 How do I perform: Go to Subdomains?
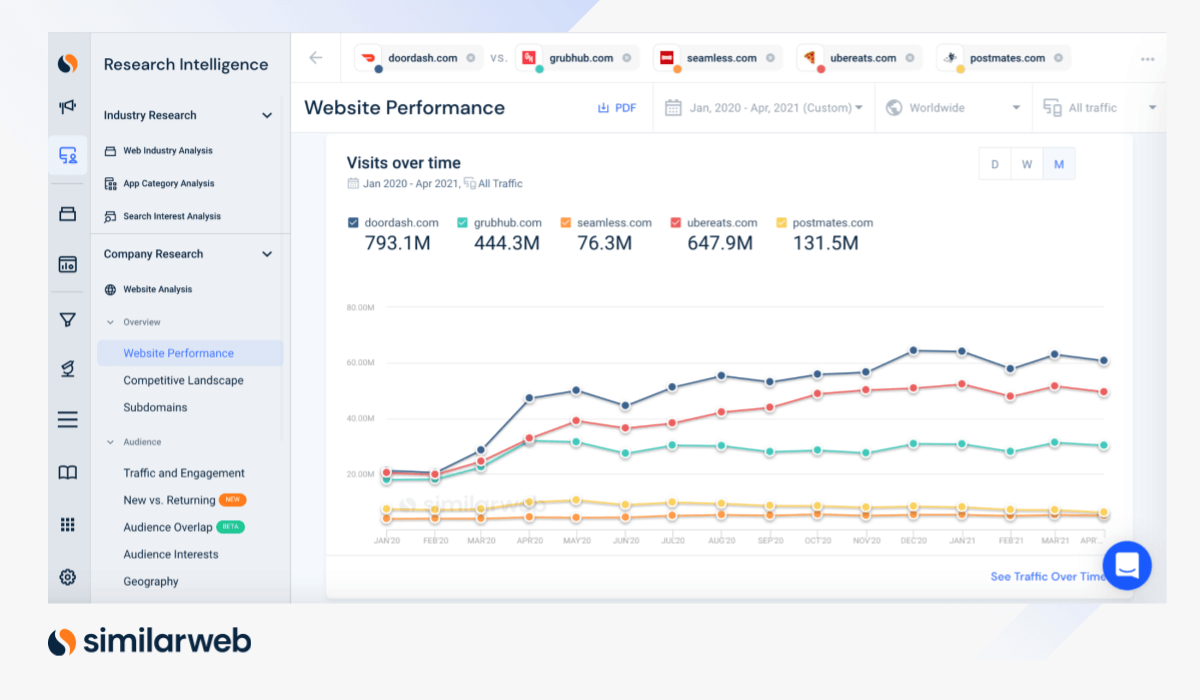[155, 407]
